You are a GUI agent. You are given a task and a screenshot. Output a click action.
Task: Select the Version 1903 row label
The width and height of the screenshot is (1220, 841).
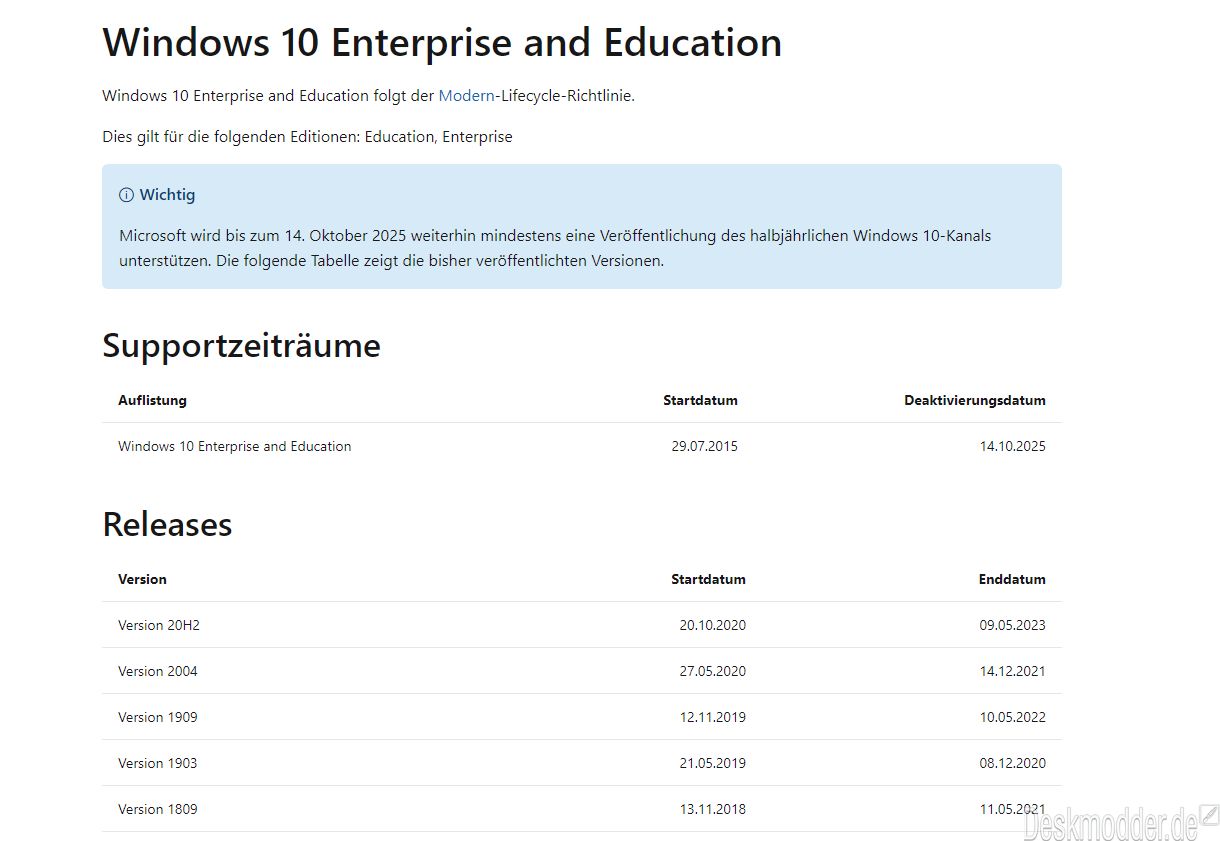point(158,763)
